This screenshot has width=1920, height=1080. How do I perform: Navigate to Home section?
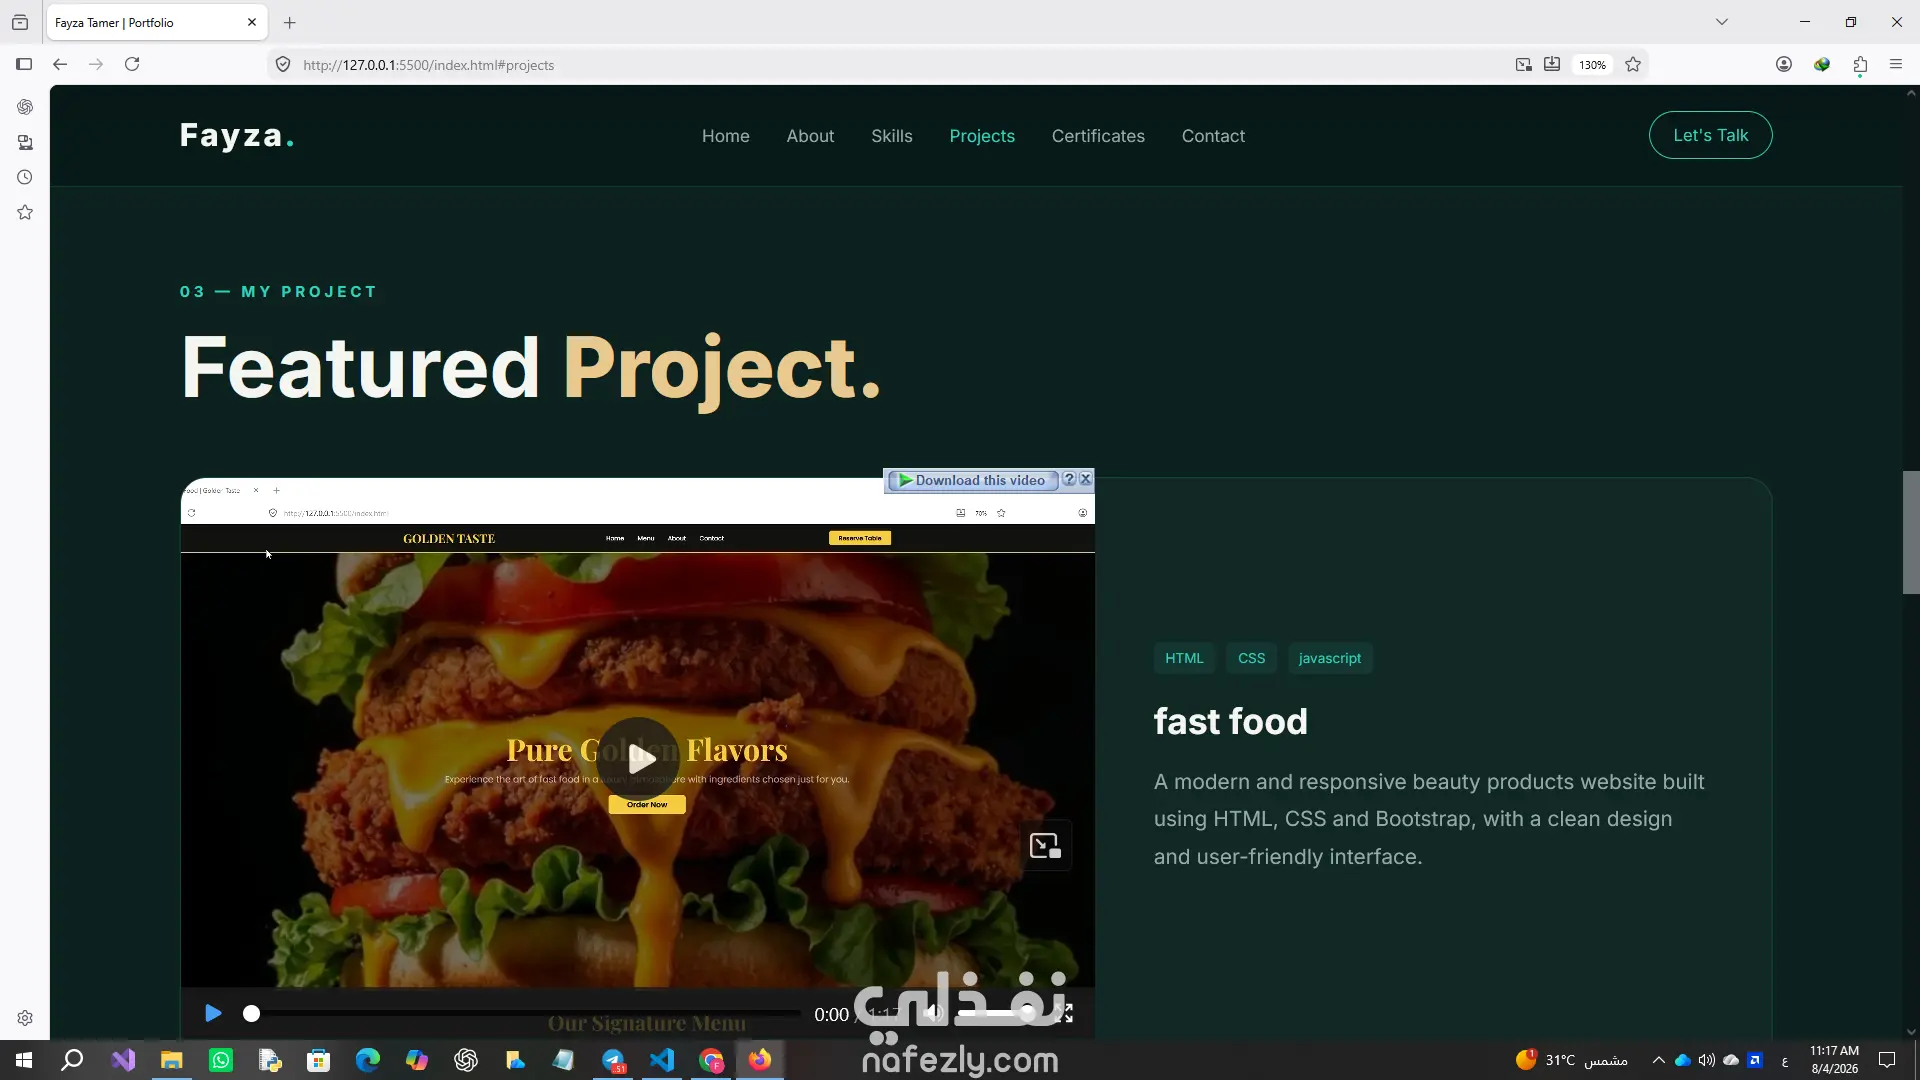point(726,136)
